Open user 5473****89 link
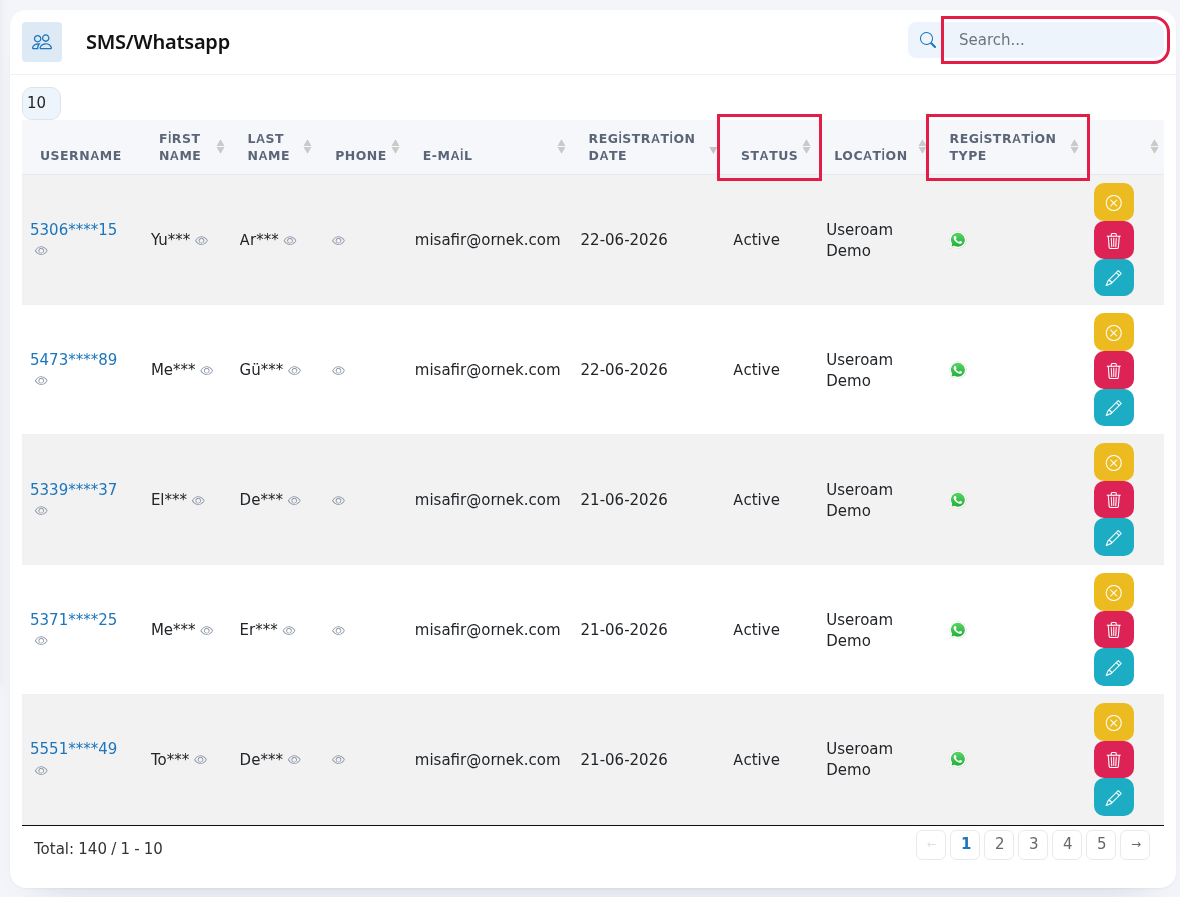Screen dimensions: 1180x897 [x=74, y=360]
